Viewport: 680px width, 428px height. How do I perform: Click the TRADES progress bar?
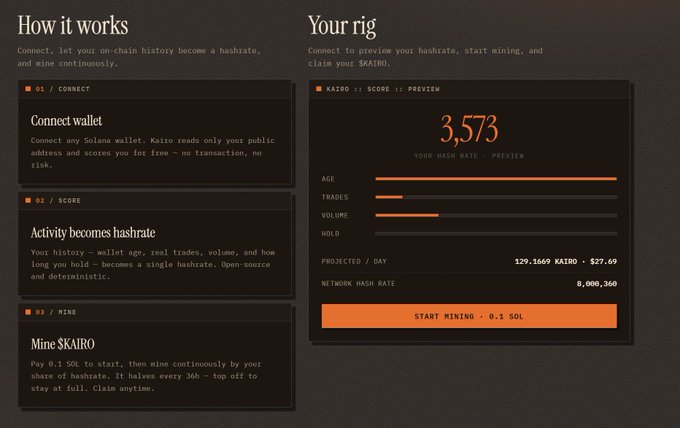(496, 197)
